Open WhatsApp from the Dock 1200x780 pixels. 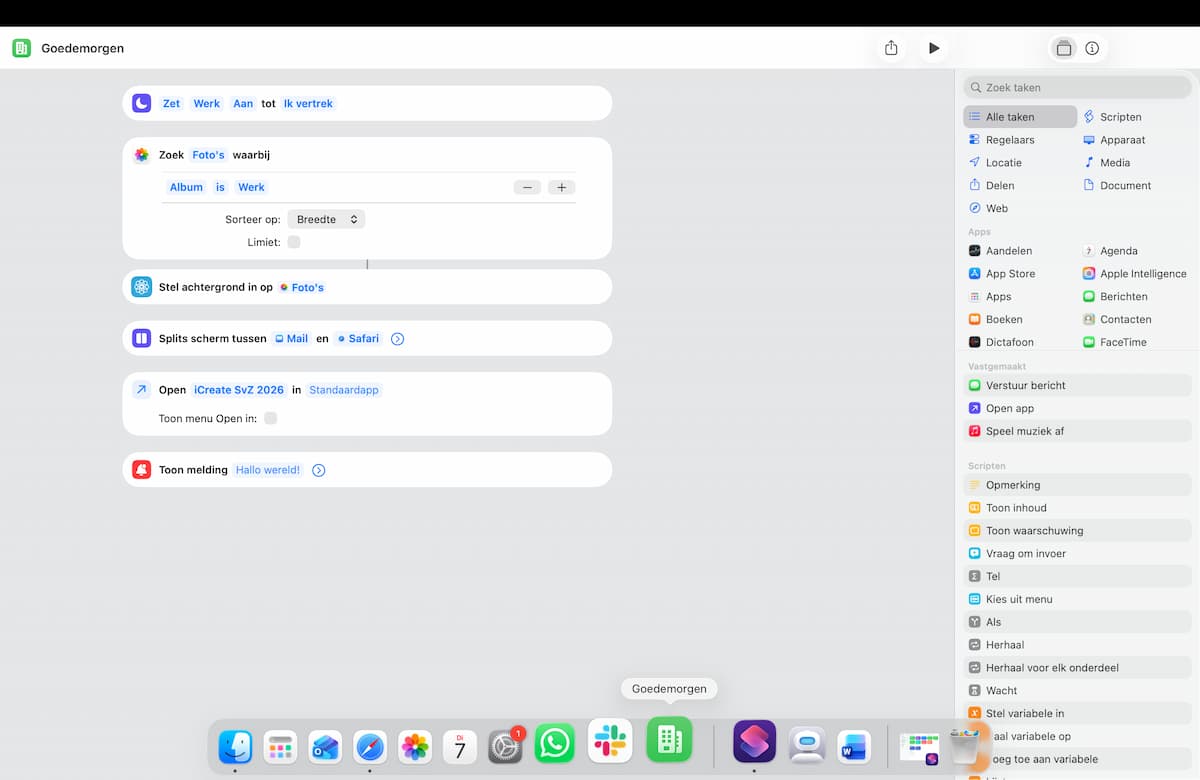(x=554, y=746)
